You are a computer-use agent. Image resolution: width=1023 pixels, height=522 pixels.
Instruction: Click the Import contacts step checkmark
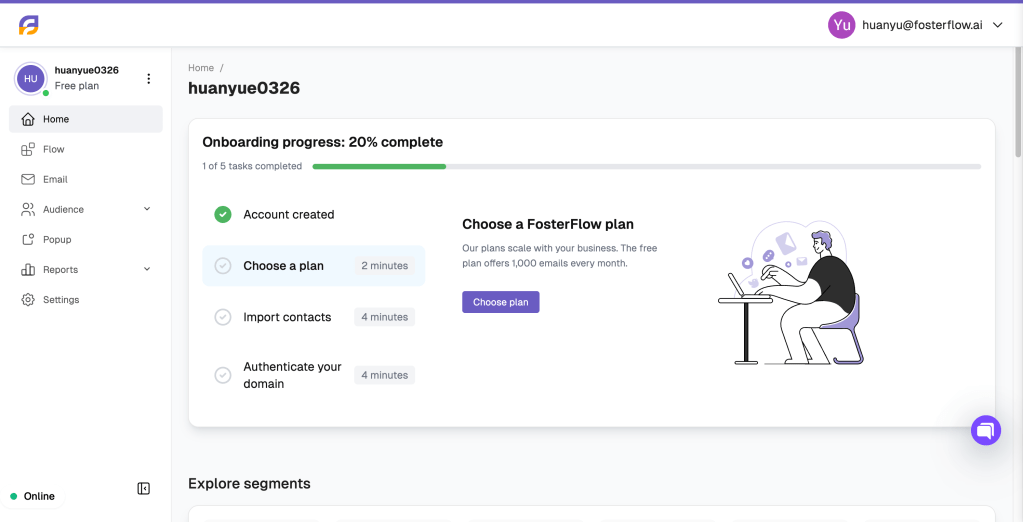click(x=223, y=317)
